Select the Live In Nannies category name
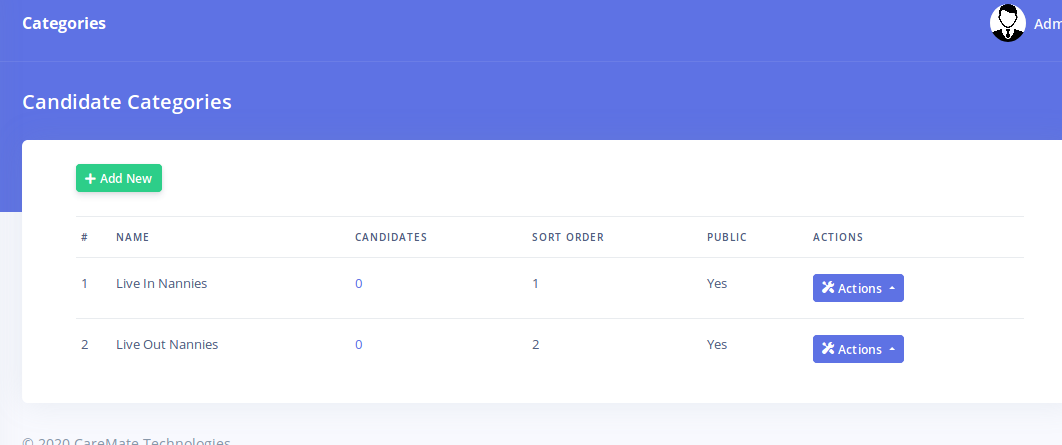Viewport: 1062px width, 445px height. point(161,284)
